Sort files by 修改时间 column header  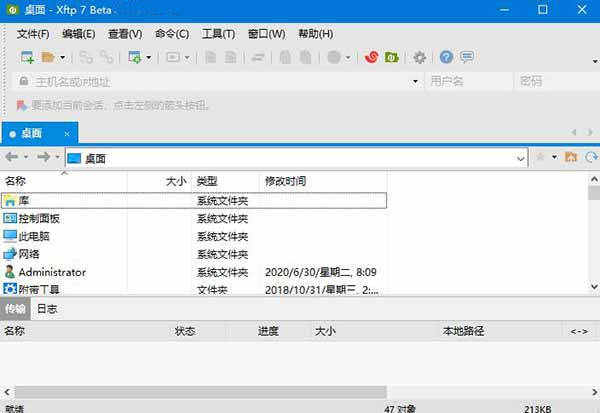point(285,181)
